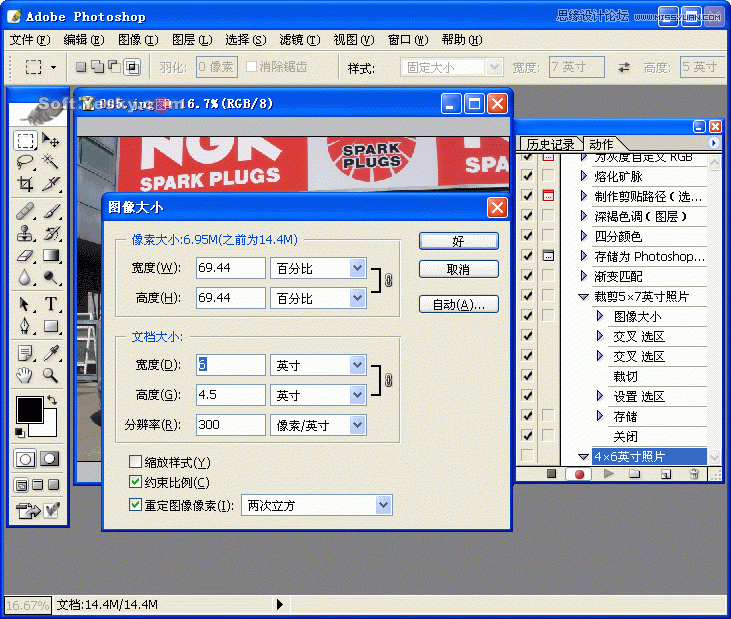Click the 自动(A)... button

tap(459, 304)
